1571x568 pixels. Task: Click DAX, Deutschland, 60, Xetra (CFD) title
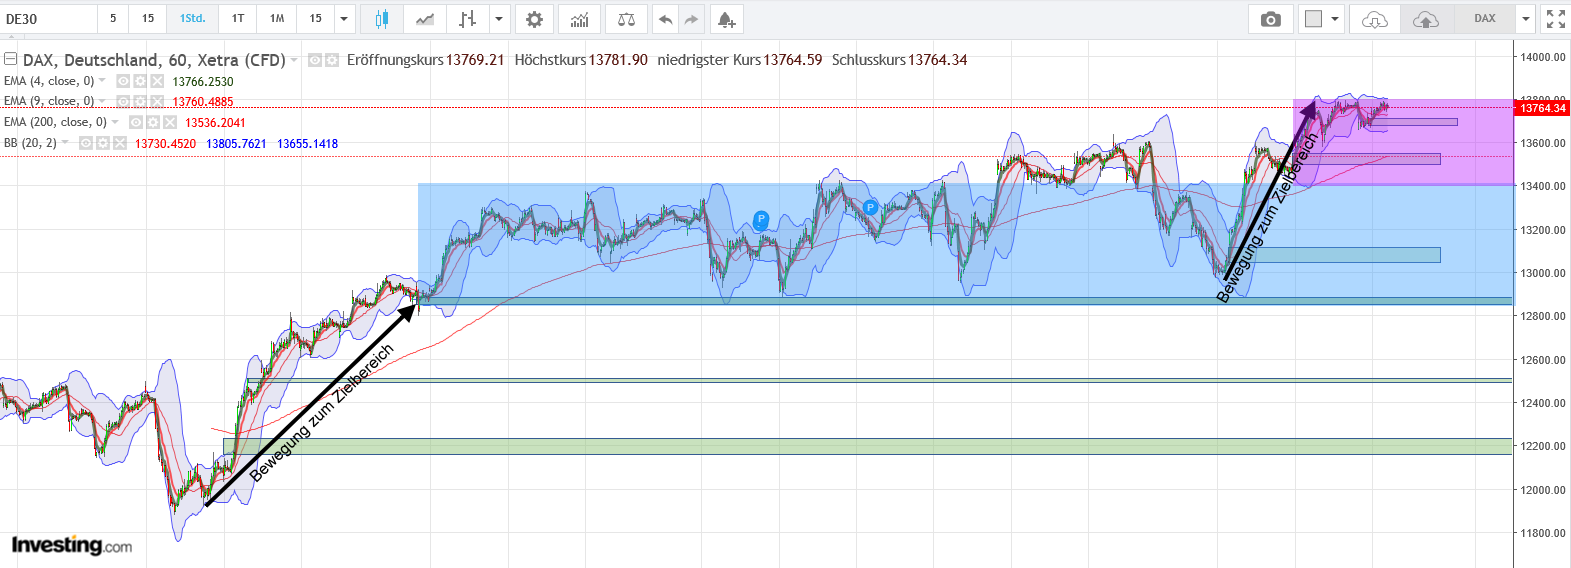(154, 60)
